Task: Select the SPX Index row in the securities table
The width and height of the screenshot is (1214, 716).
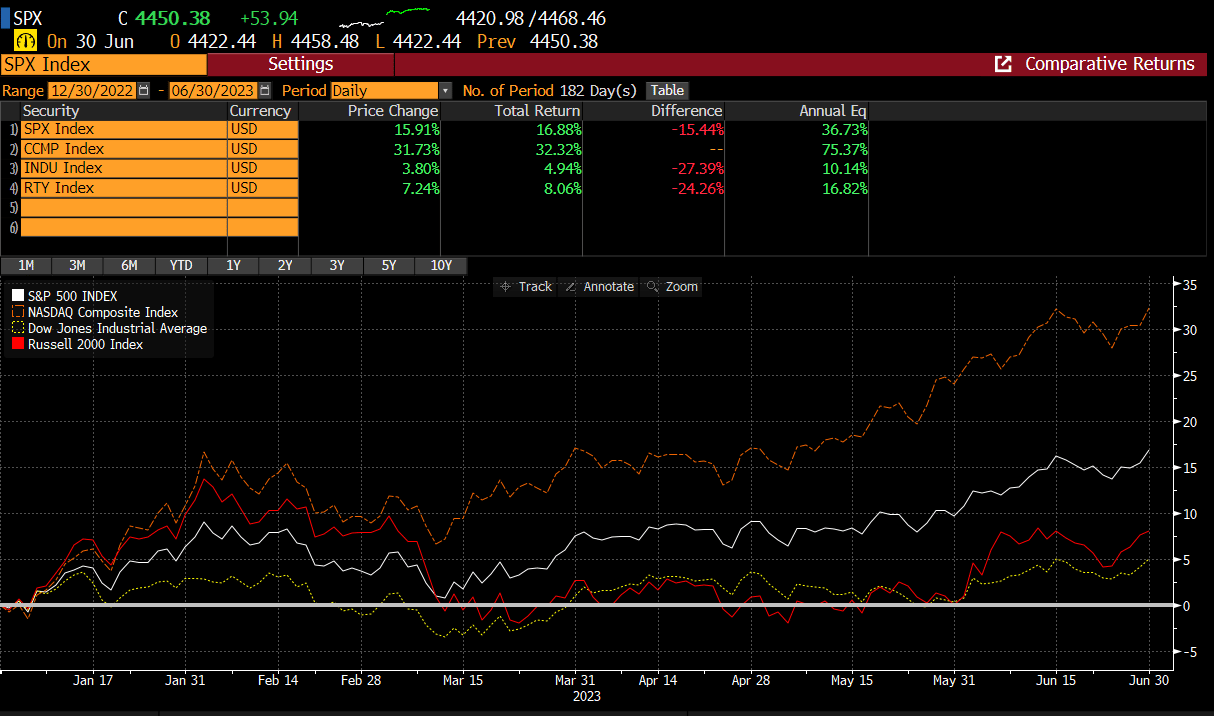Action: 124,129
